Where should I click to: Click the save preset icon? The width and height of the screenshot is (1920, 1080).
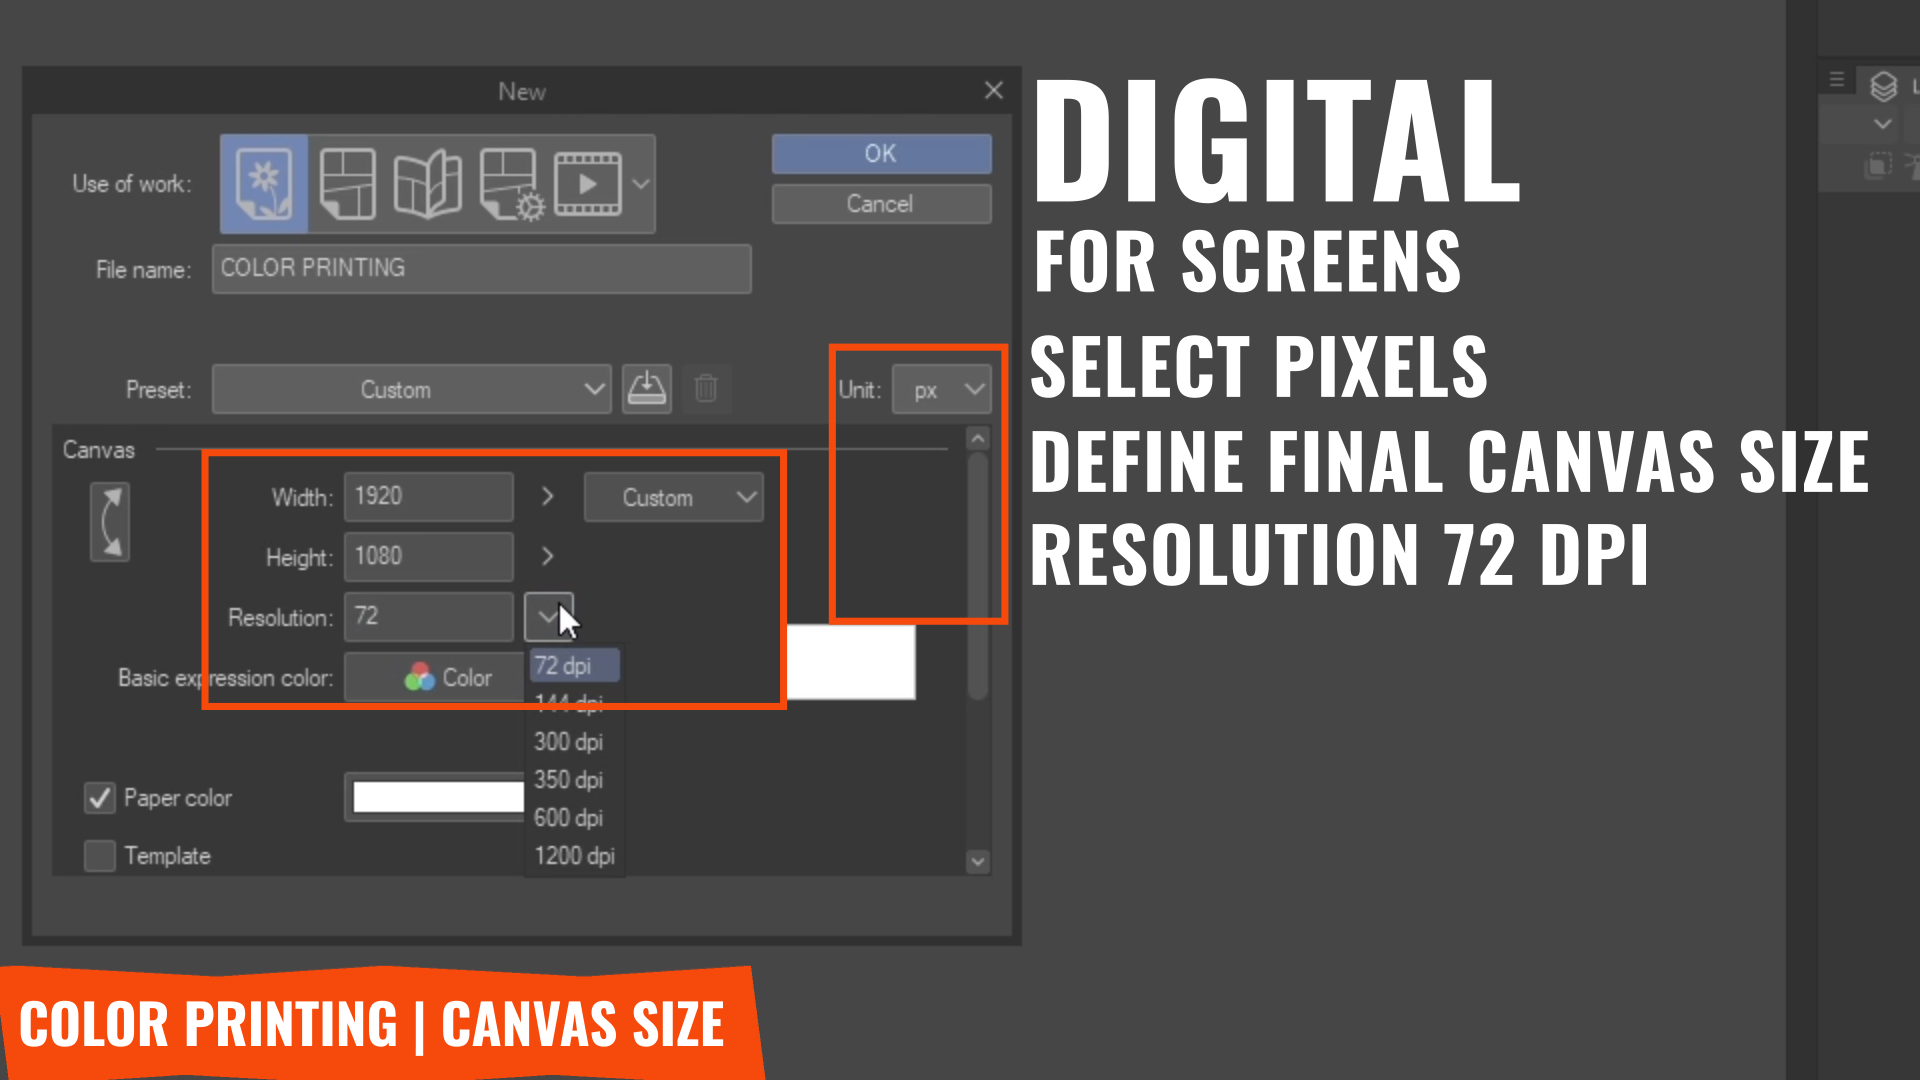tap(646, 388)
